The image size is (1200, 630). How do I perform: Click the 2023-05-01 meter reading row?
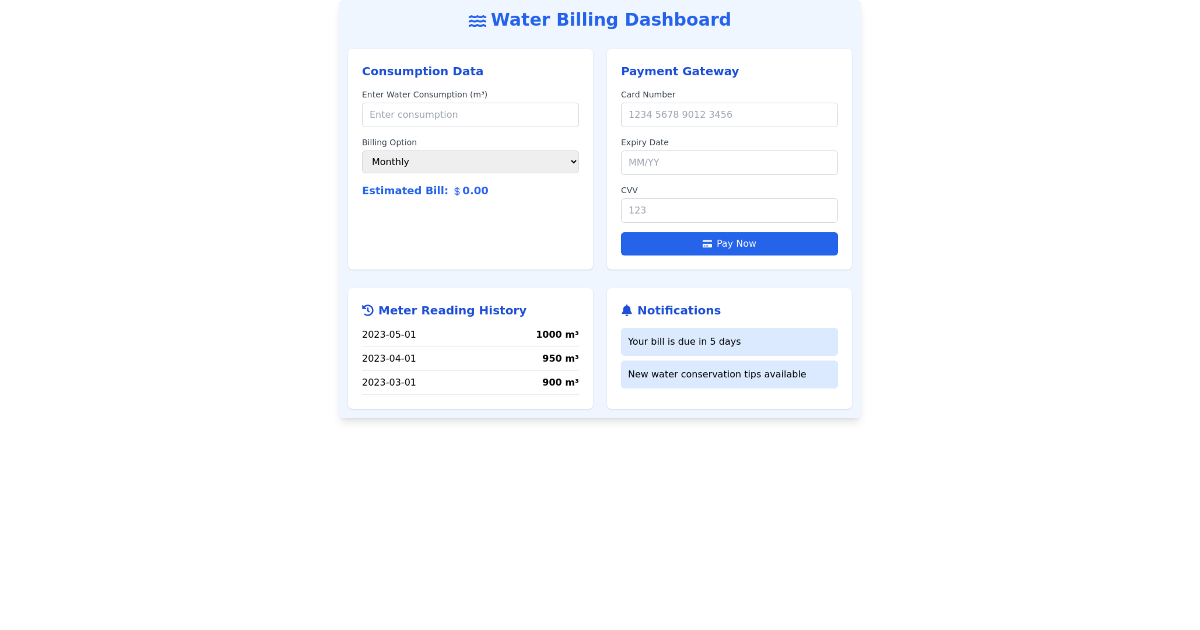(470, 334)
